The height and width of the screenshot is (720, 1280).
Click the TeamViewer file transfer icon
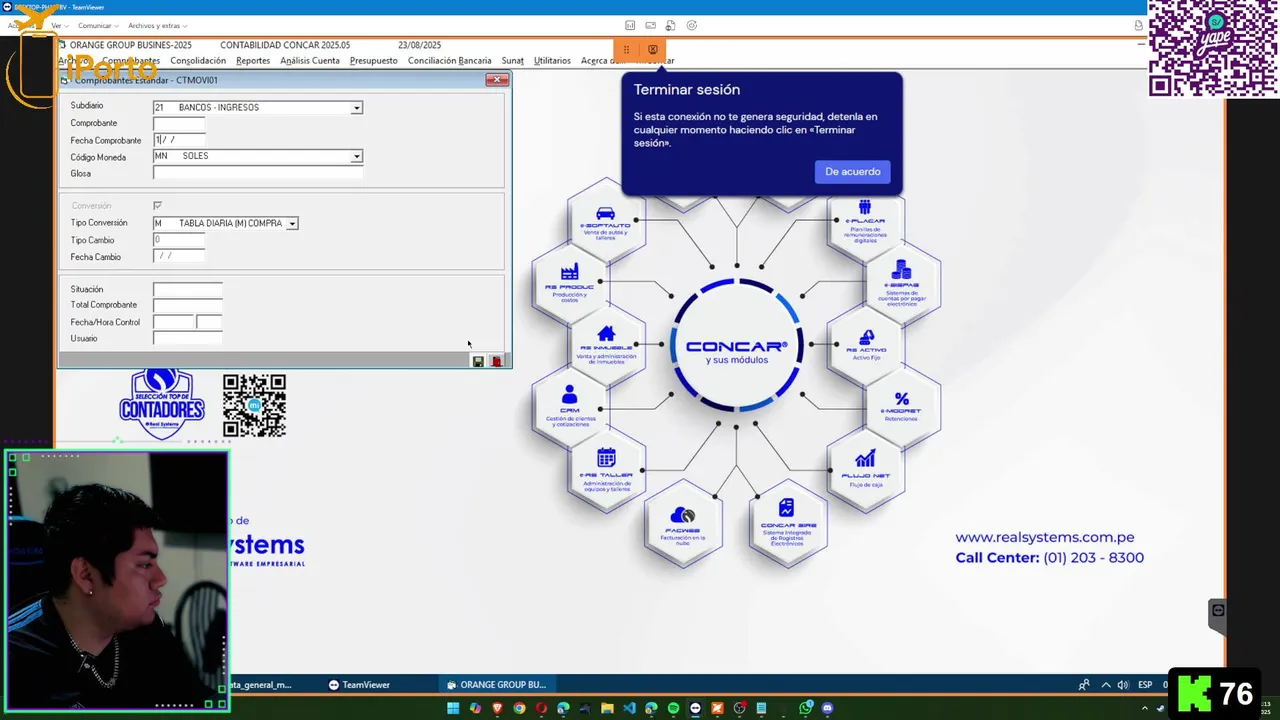click(x=671, y=25)
